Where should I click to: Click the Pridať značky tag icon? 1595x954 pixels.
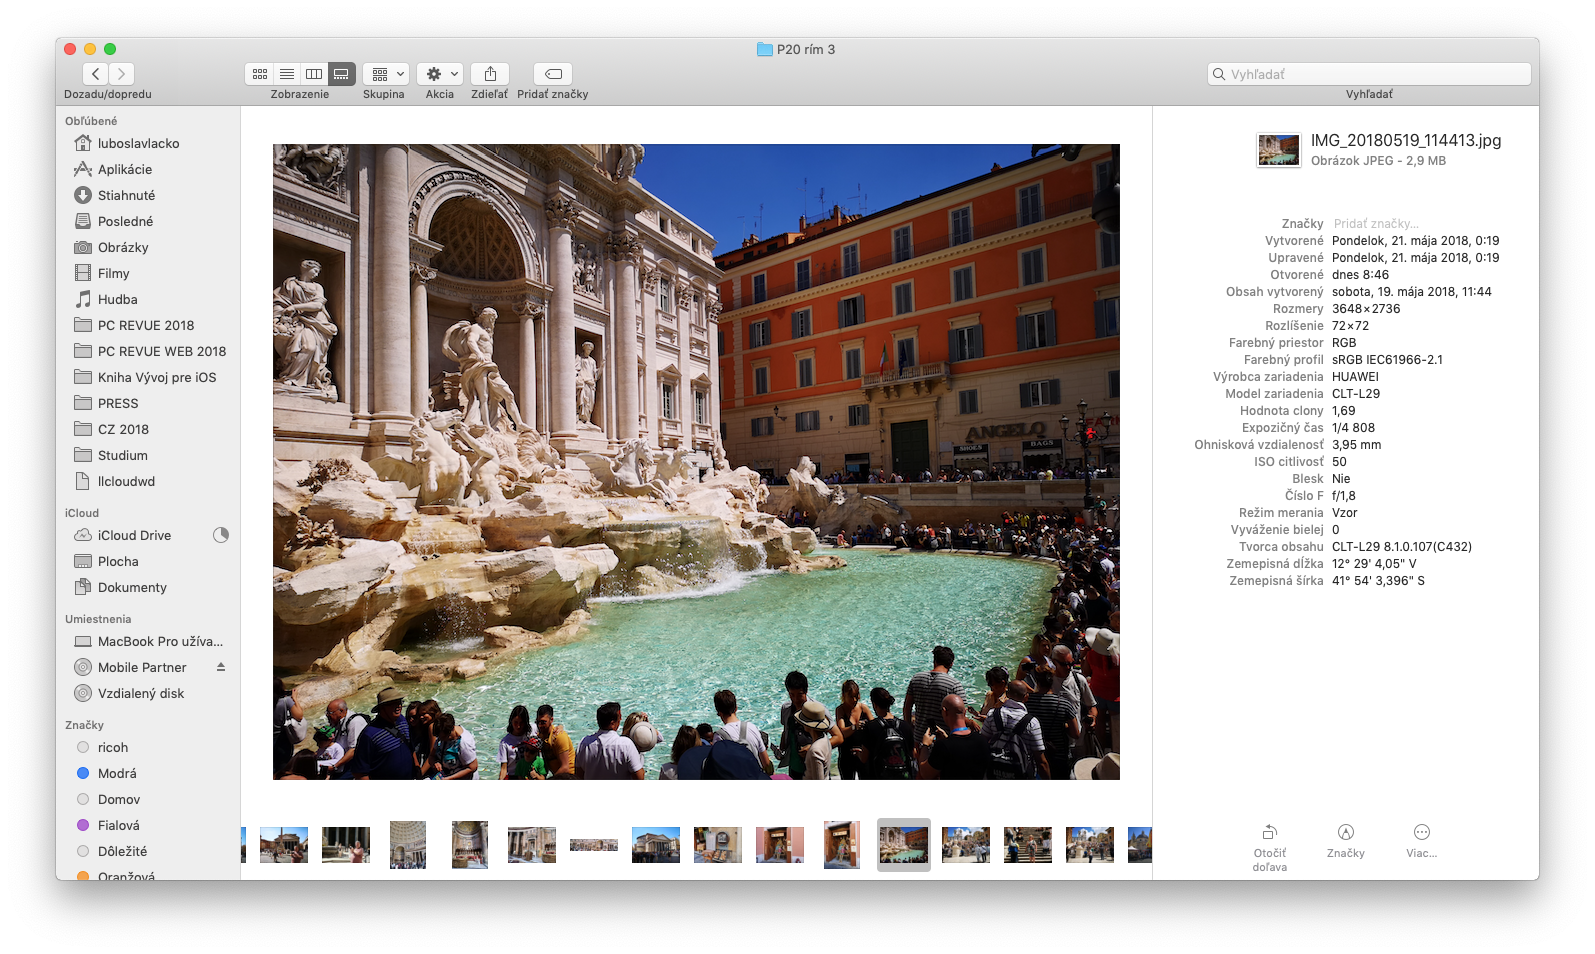pyautogui.click(x=553, y=74)
